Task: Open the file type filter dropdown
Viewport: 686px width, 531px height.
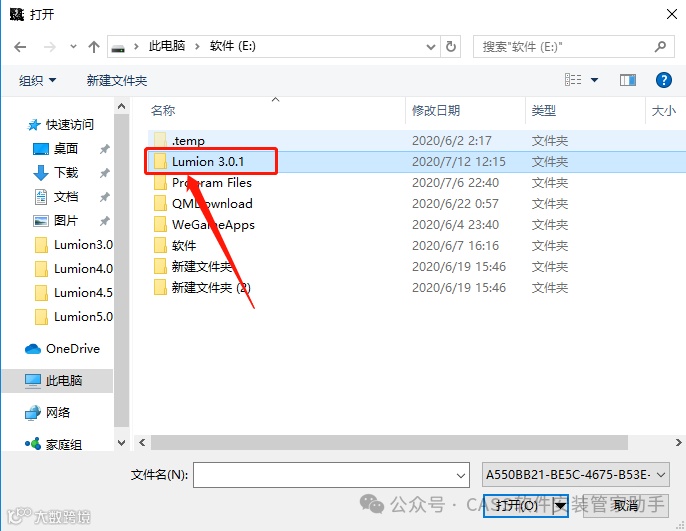Action: pyautogui.click(x=575, y=475)
